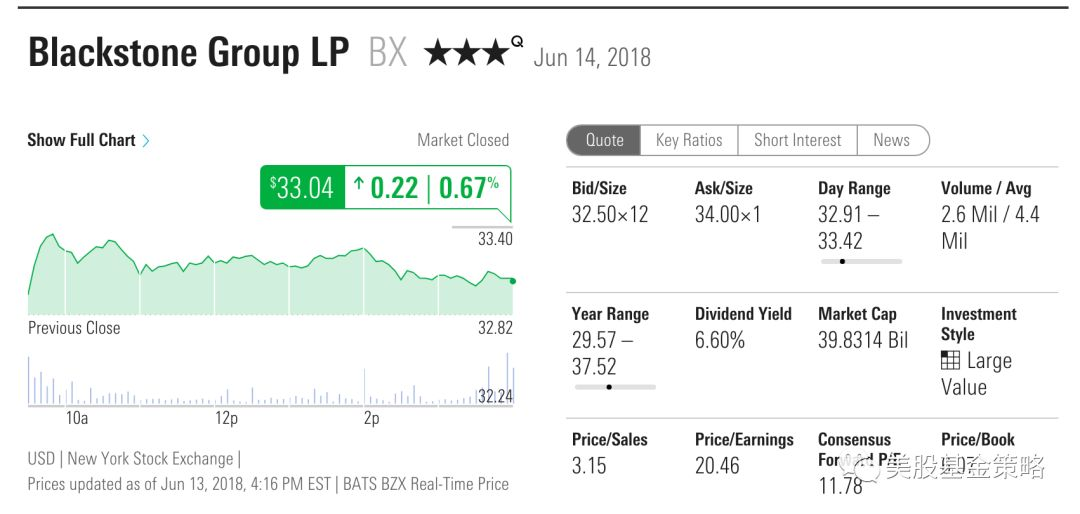This screenshot has height=514, width=1080.
Task: Click the small Q superscript after stars
Action: 517,42
